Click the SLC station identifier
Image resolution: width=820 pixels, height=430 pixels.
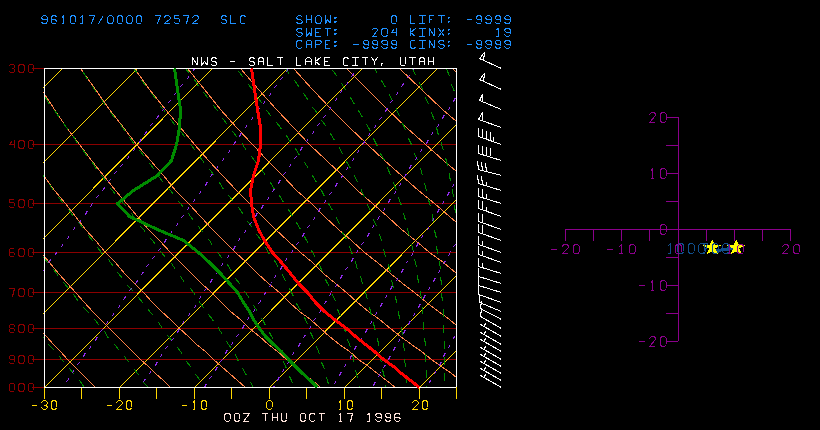tap(233, 20)
